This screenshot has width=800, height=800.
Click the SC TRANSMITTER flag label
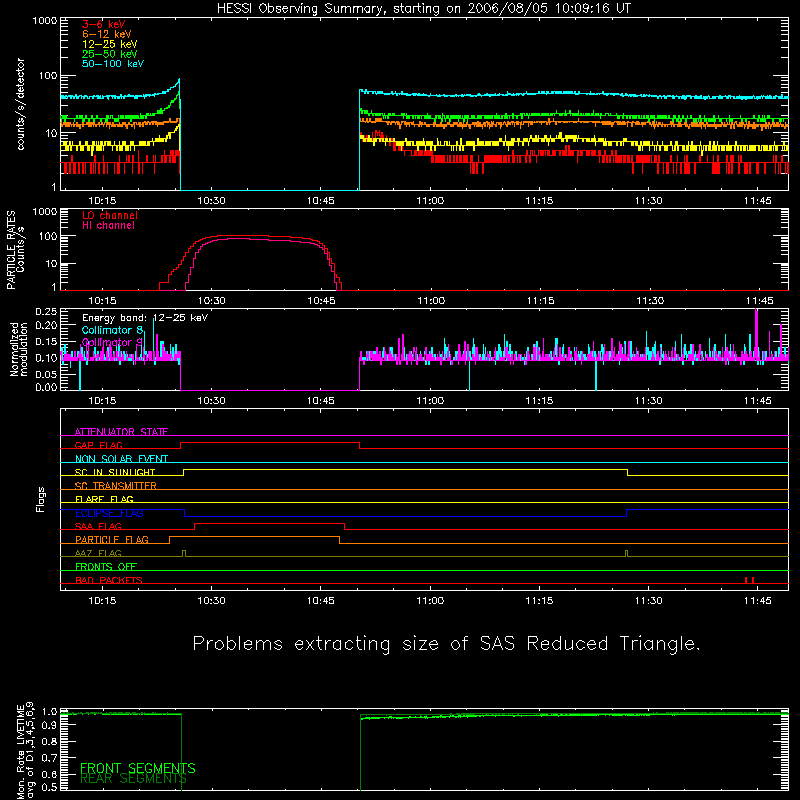pos(116,486)
